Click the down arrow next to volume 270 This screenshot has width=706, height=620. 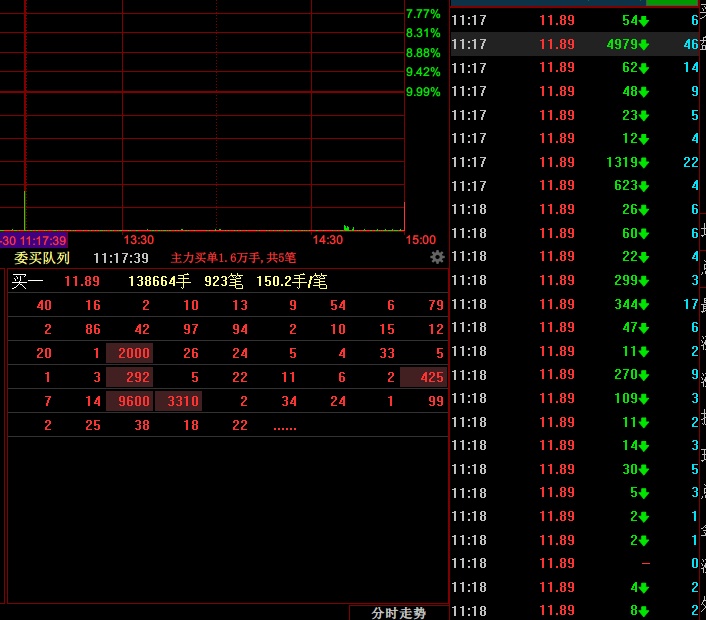tap(644, 375)
